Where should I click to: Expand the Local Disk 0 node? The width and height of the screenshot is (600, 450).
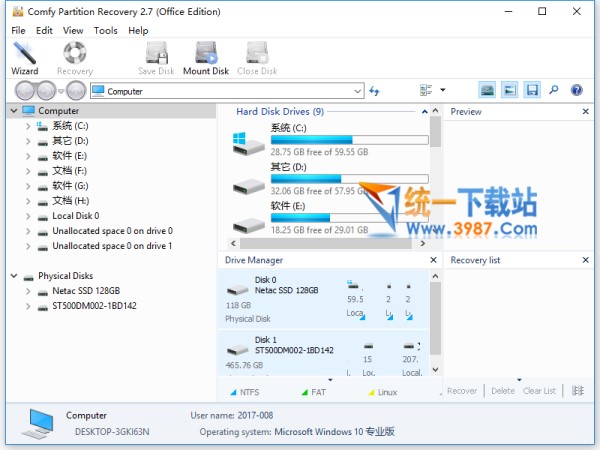tap(28, 216)
